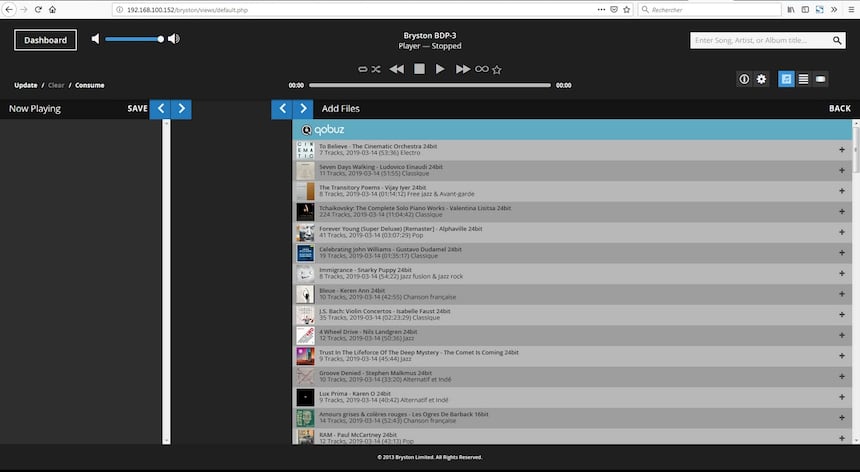
Task: Open browser hamburger menu
Action: (x=851, y=9)
